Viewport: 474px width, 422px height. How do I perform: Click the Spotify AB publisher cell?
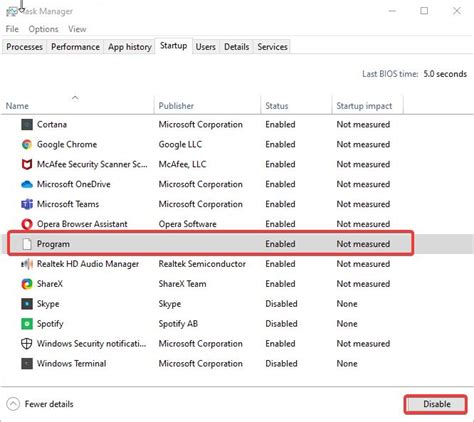pyautogui.click(x=178, y=324)
